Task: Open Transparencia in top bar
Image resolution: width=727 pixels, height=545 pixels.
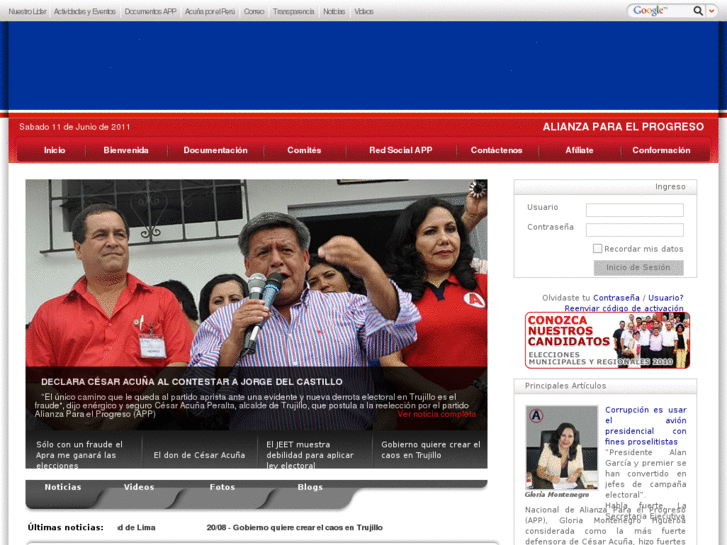Action: pos(293,12)
